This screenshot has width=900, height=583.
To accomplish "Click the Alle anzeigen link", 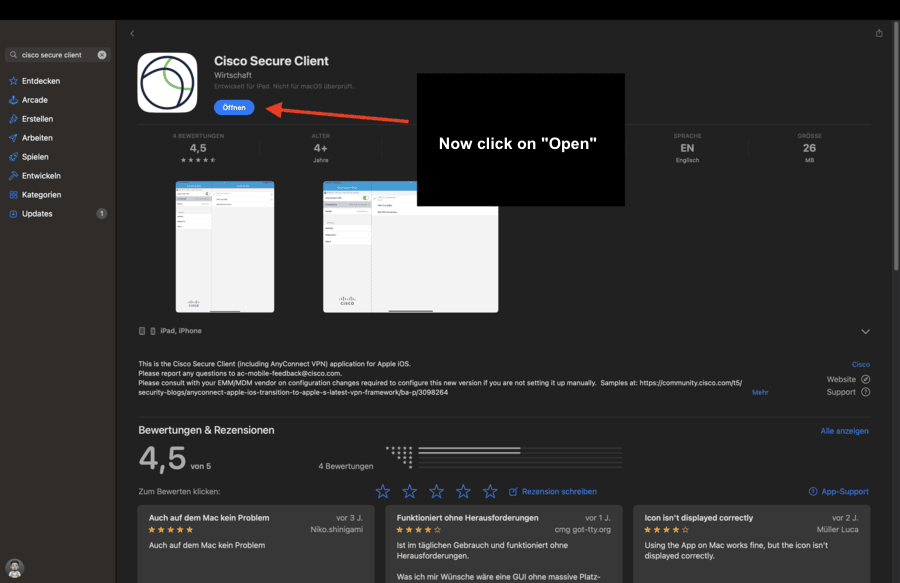I will tap(844, 431).
